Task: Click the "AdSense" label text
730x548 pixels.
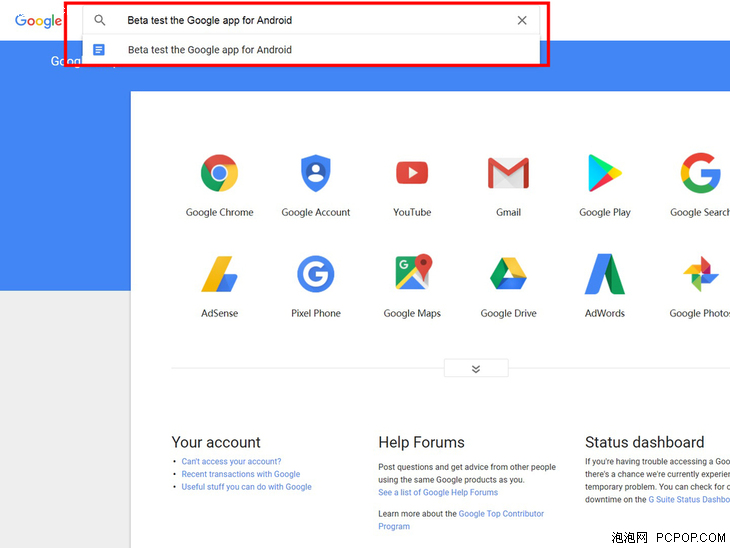Action: click(x=219, y=313)
